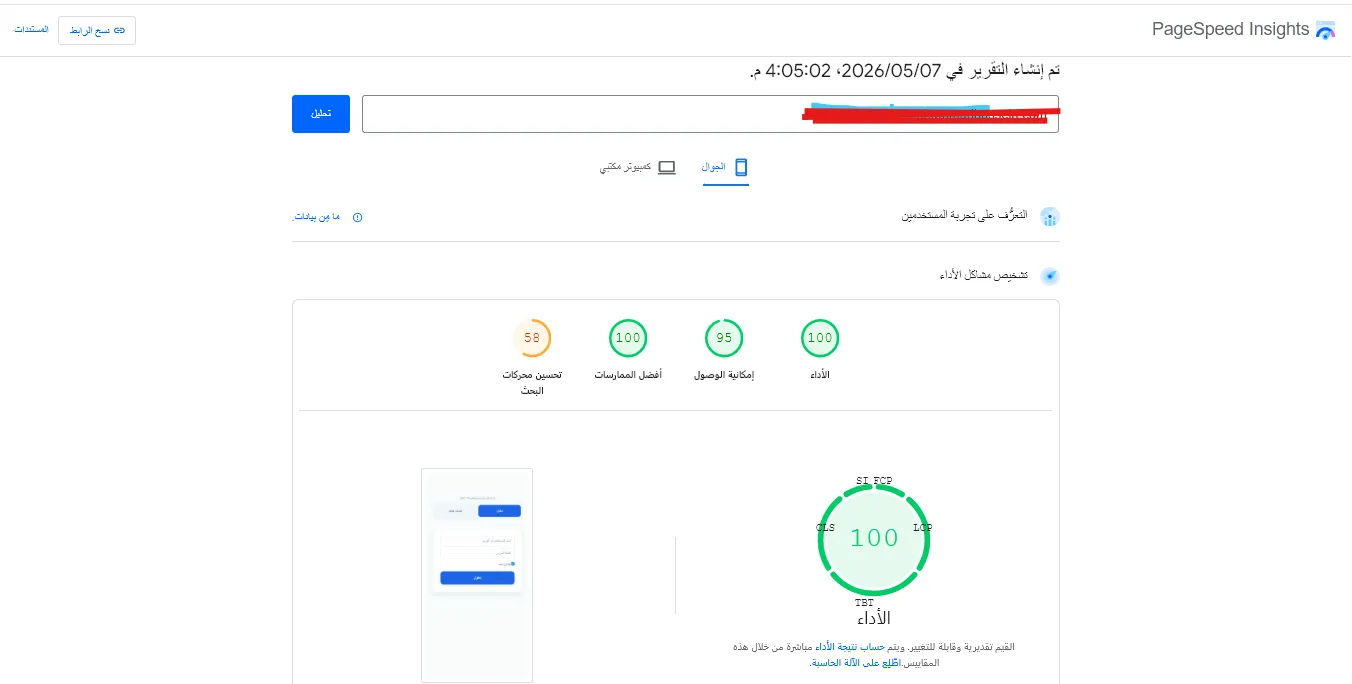Click the info icon beside ما من بيانات
The width and height of the screenshot is (1352, 684).
(358, 217)
